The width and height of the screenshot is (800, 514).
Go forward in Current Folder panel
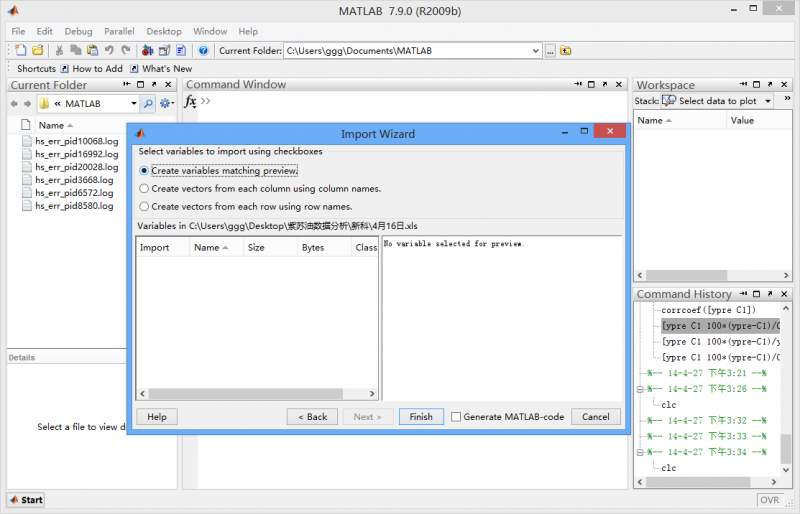tap(28, 104)
